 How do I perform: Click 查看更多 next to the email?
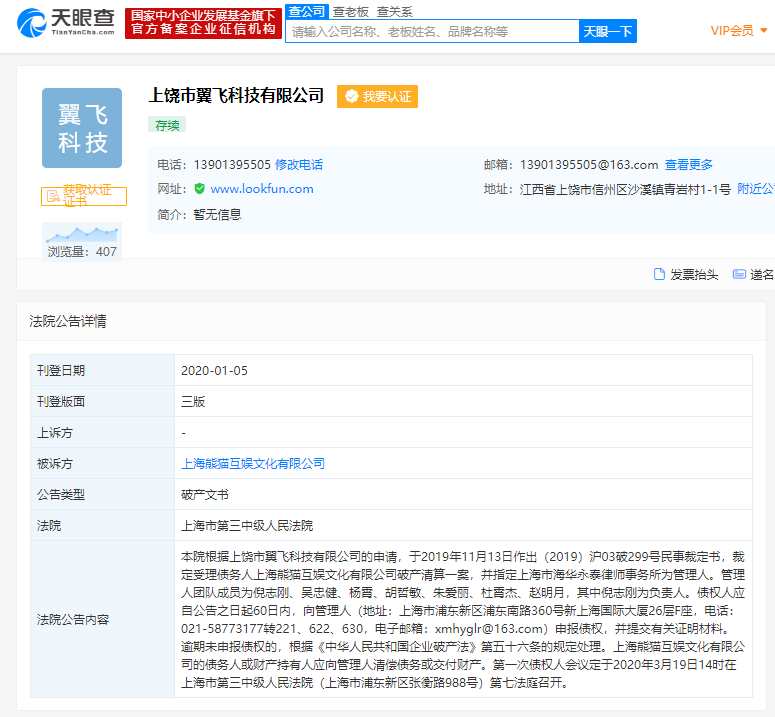(x=689, y=165)
